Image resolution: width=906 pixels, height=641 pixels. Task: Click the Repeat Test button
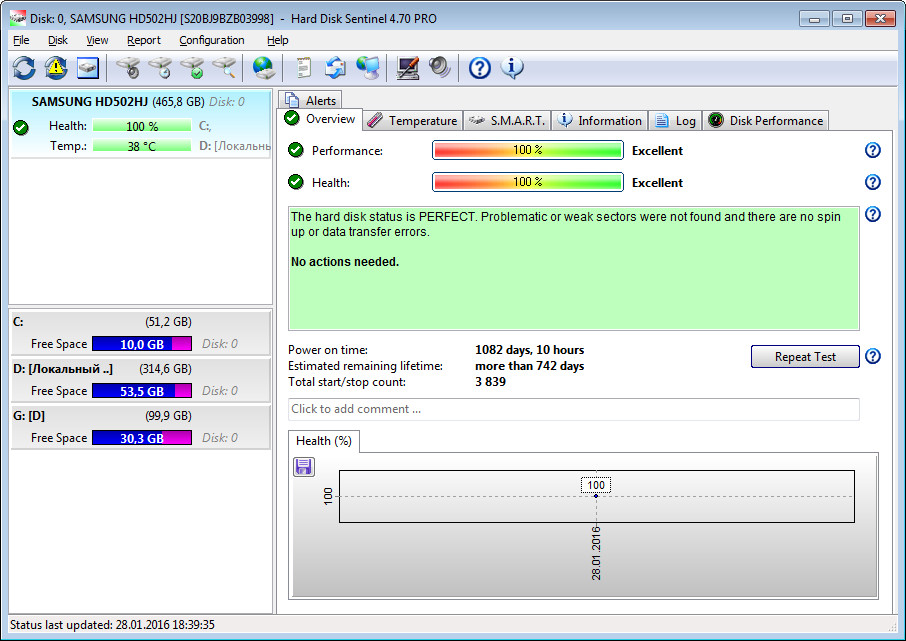tap(805, 357)
